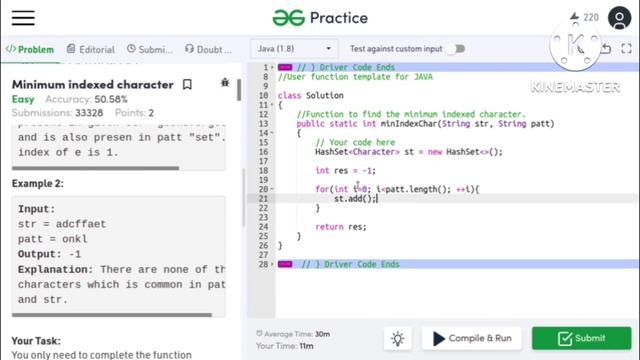
Task: Click the 'int res = -1;' line
Action: pyautogui.click(x=345, y=171)
